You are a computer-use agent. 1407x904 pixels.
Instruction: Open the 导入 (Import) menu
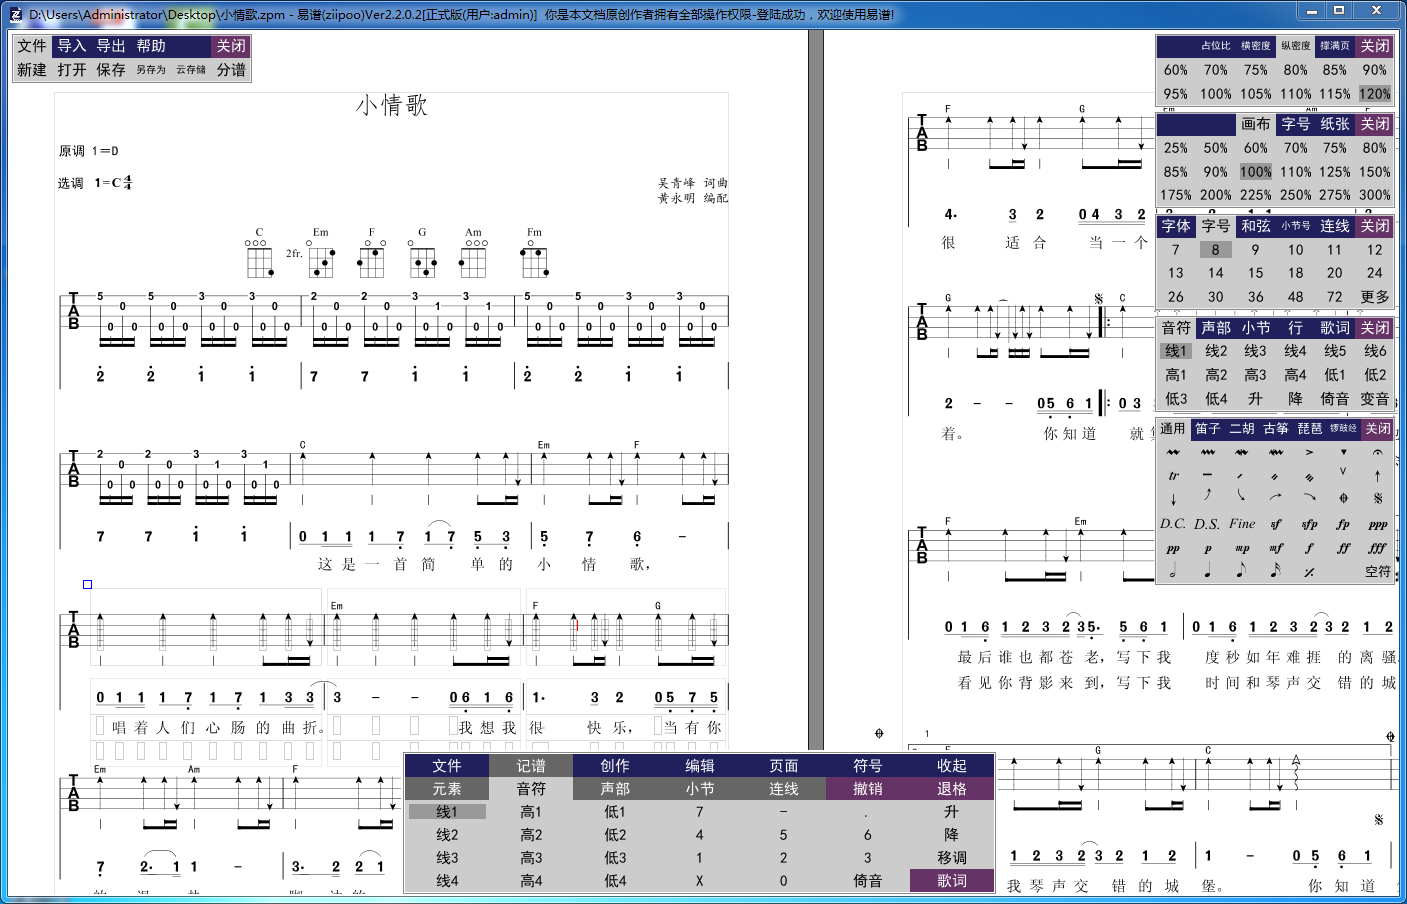[x=72, y=46]
